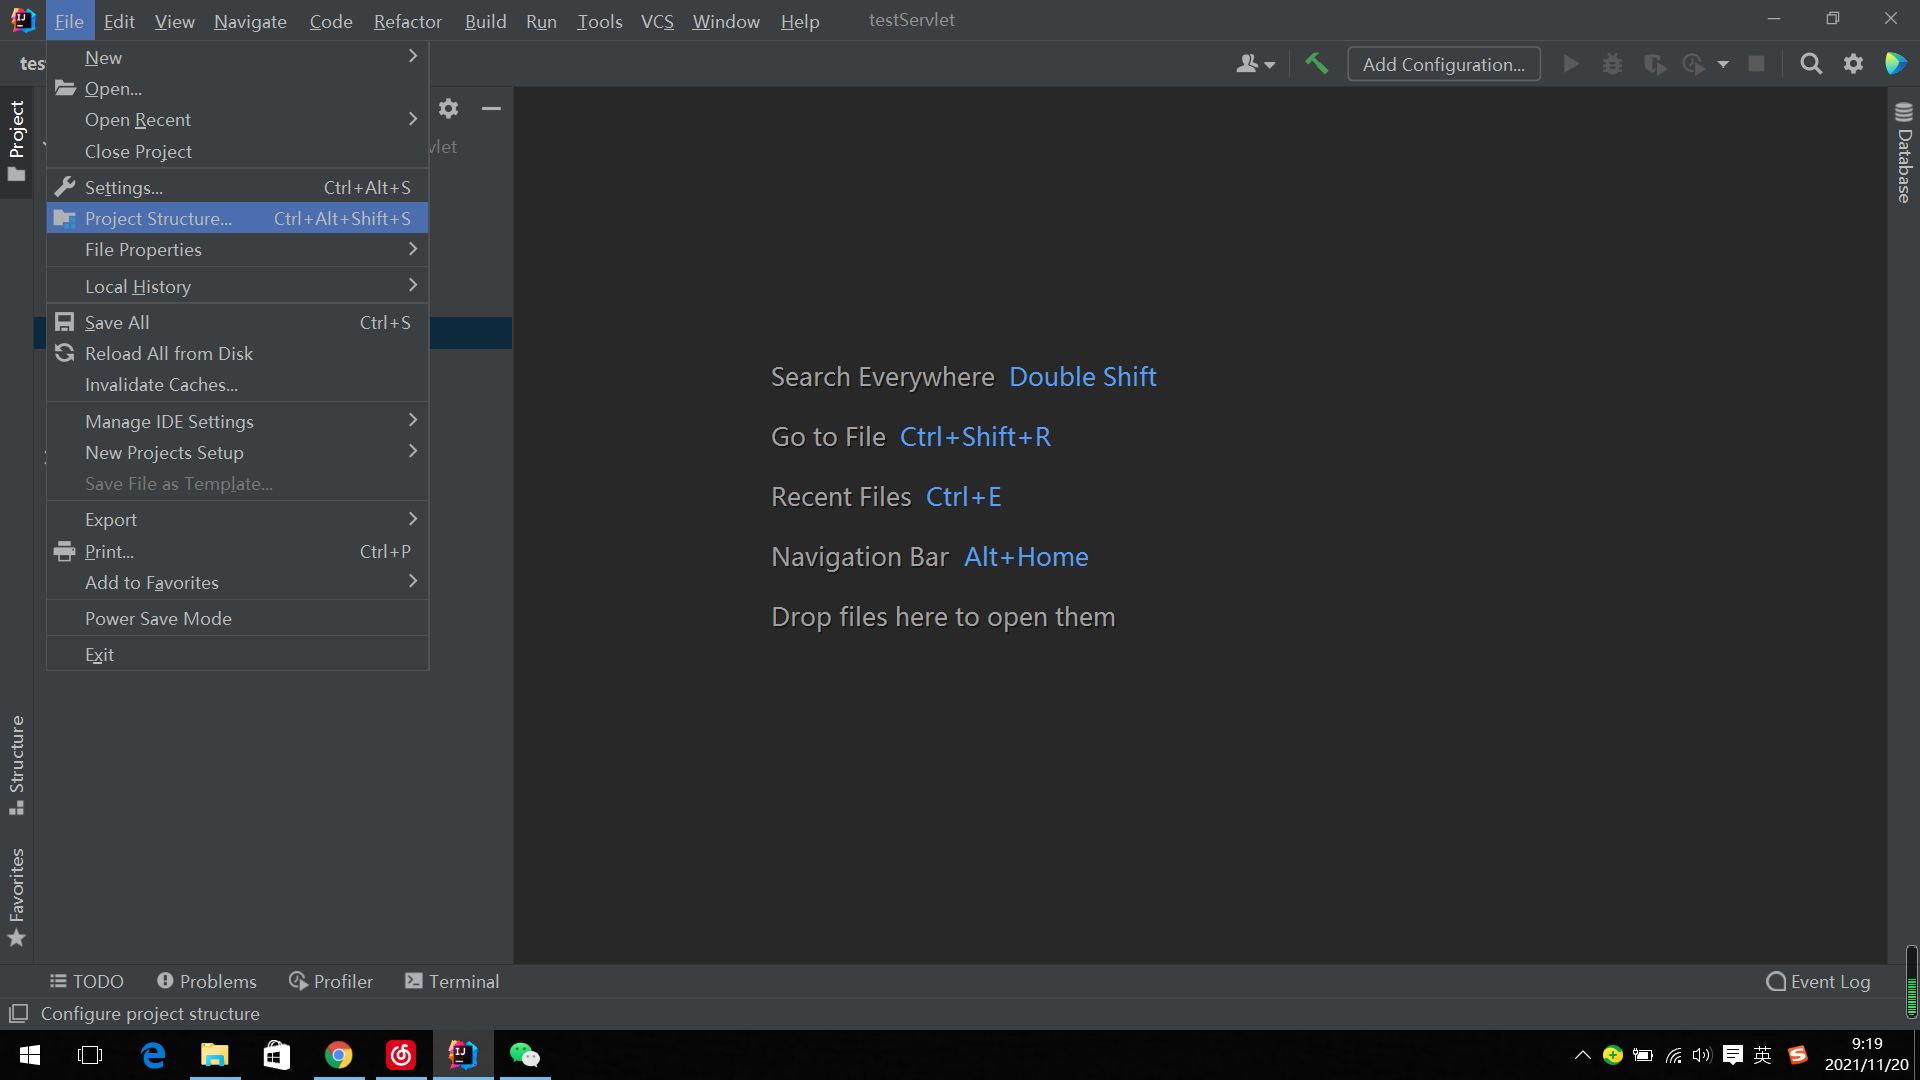Select Invalidate Caches...
Image resolution: width=1920 pixels, height=1080 pixels.
pyautogui.click(x=238, y=384)
